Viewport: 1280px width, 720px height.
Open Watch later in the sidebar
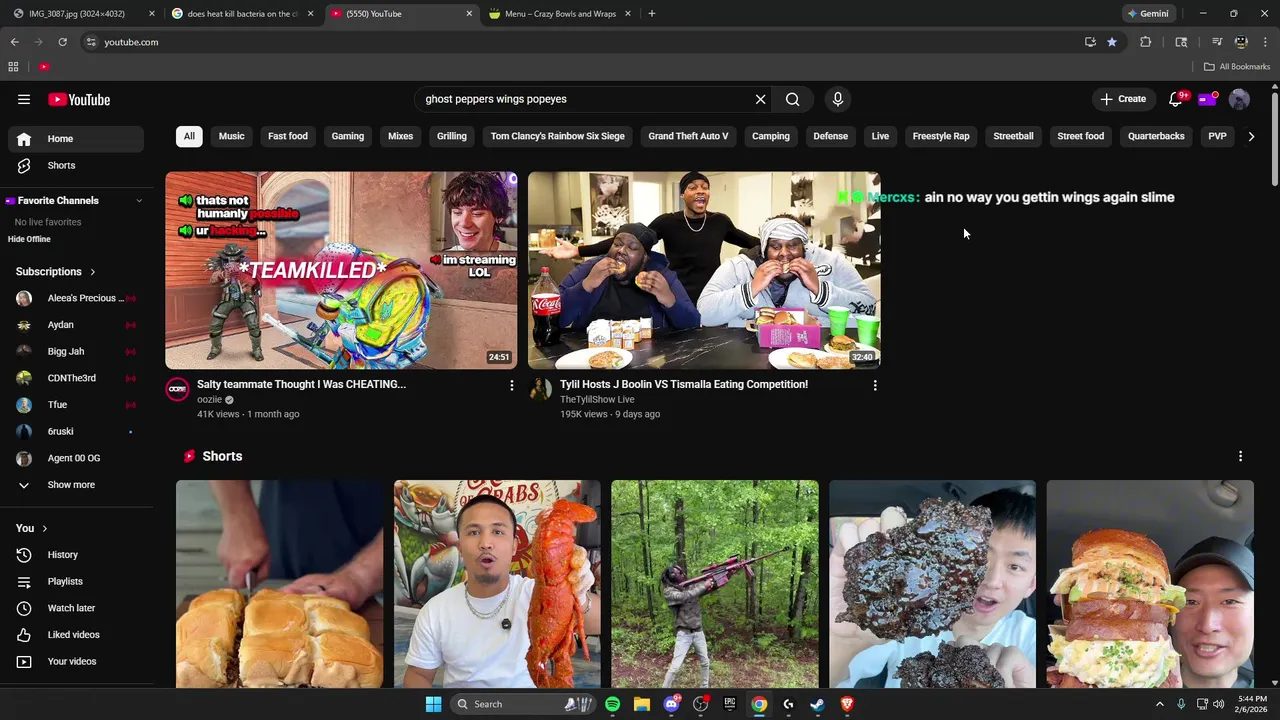75,608
